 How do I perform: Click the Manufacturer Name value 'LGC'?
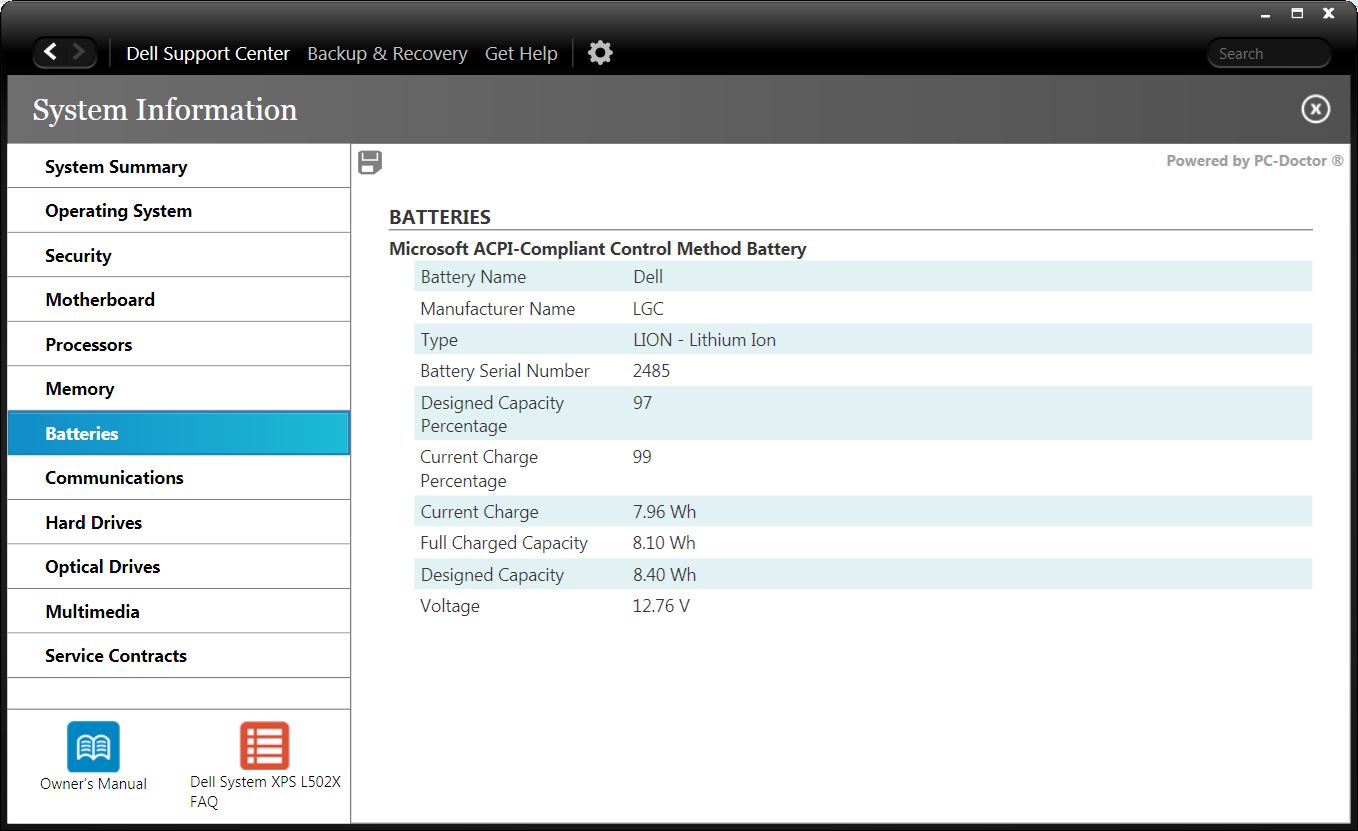click(648, 309)
